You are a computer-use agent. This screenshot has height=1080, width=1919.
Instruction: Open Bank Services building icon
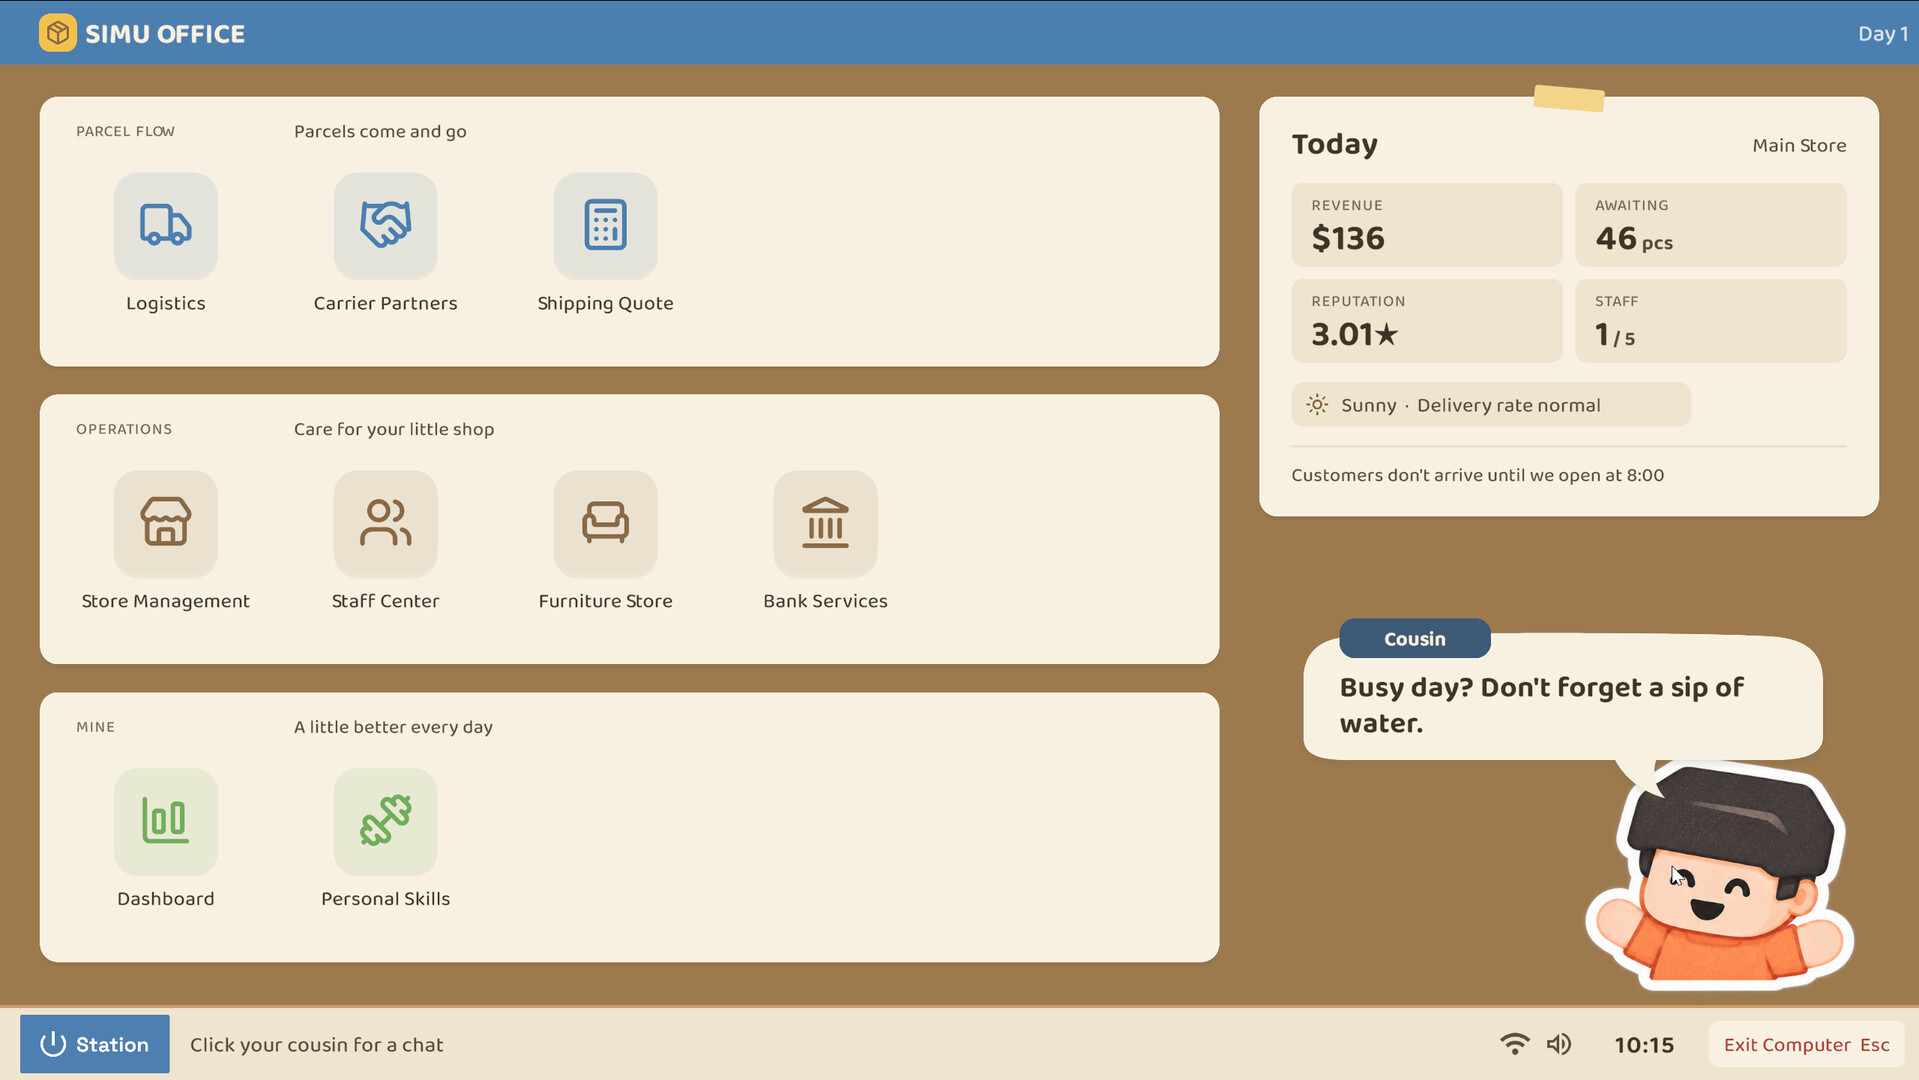coord(826,523)
